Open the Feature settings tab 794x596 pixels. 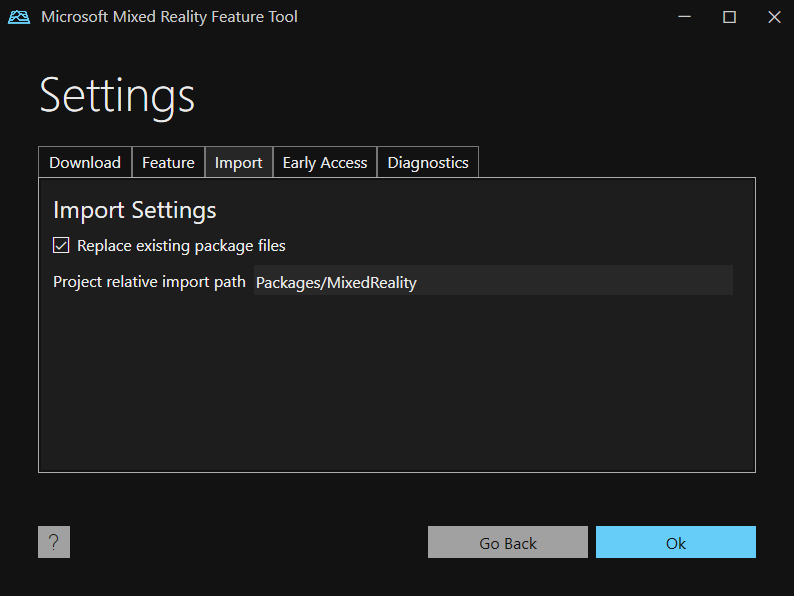pyautogui.click(x=168, y=162)
